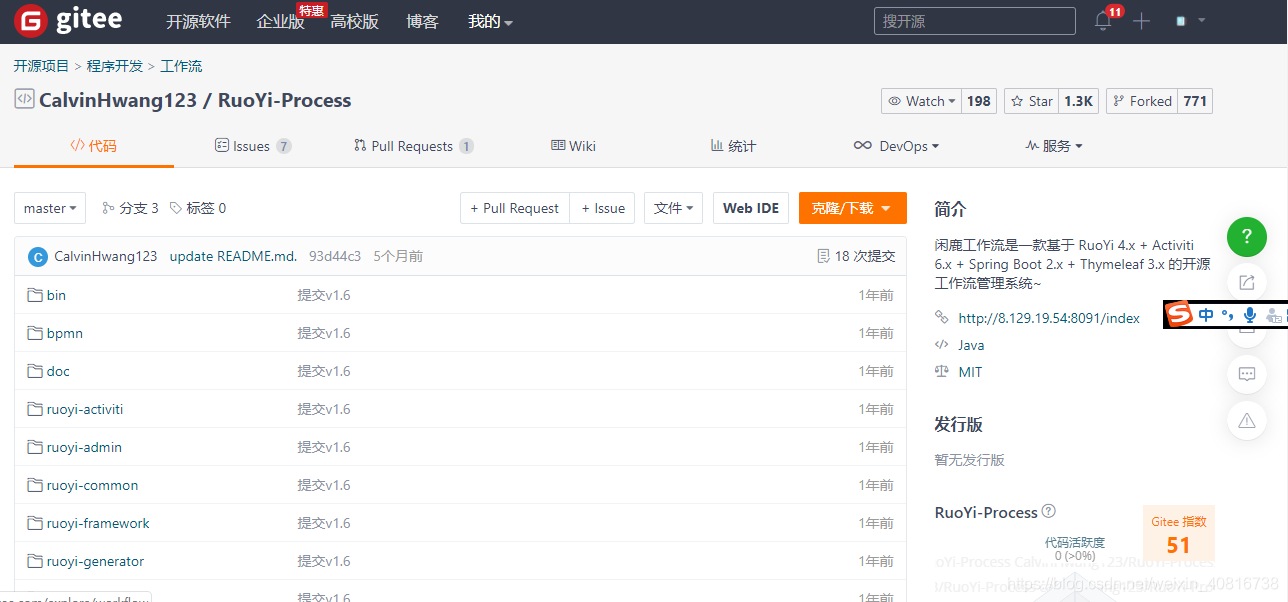This screenshot has height=602, width=1288.
Task: Open the doc folder
Action: pos(58,371)
